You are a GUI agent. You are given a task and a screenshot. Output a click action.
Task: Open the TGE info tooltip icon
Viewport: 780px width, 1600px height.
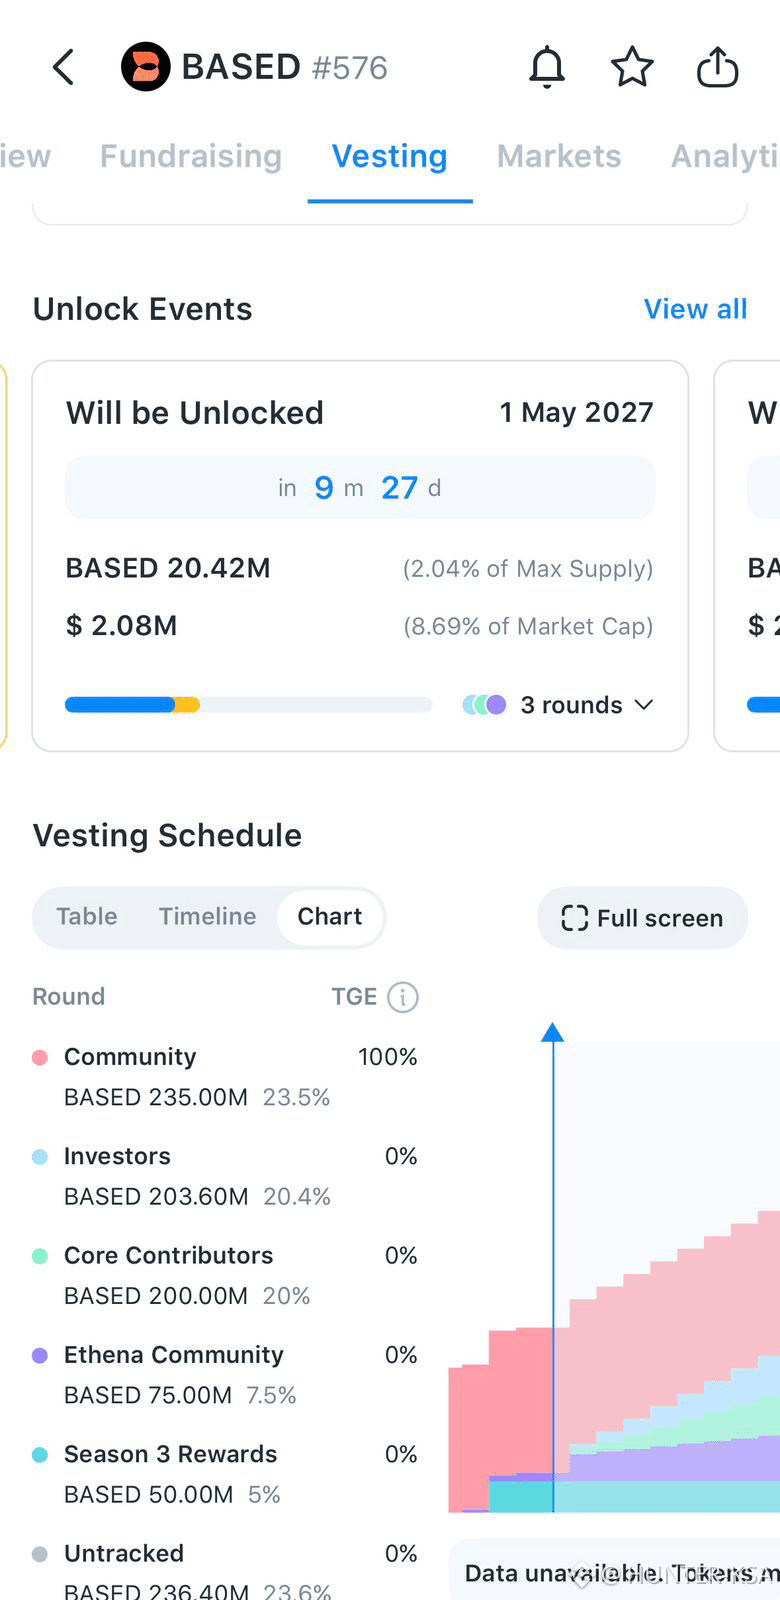[x=403, y=997]
